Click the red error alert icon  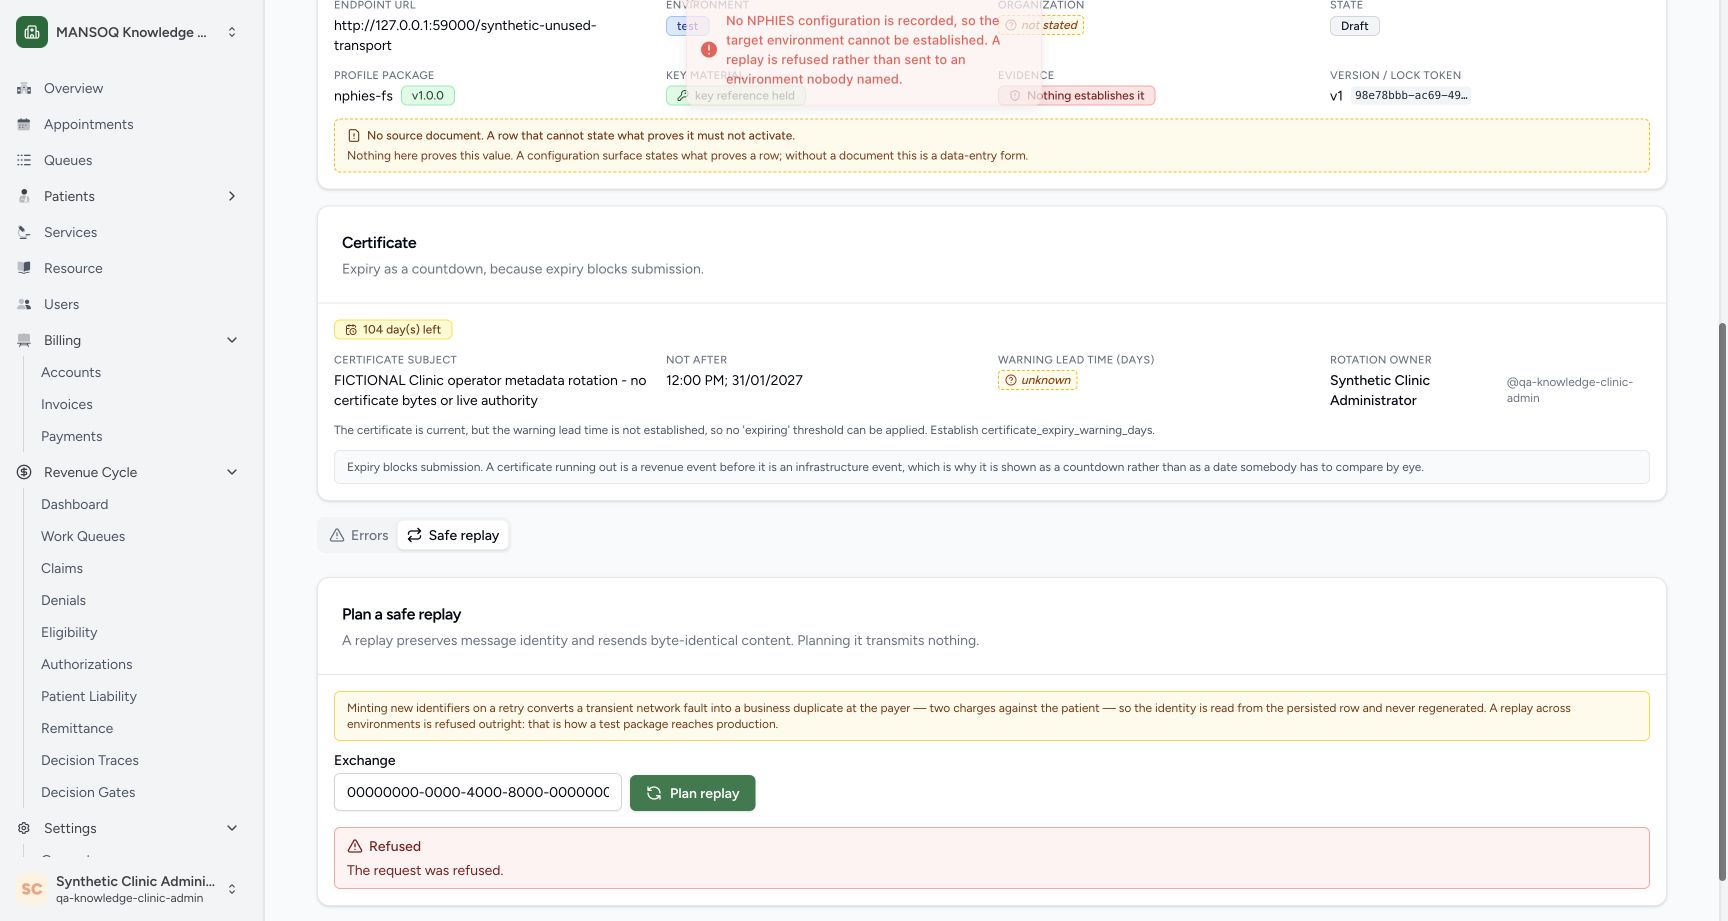click(709, 49)
